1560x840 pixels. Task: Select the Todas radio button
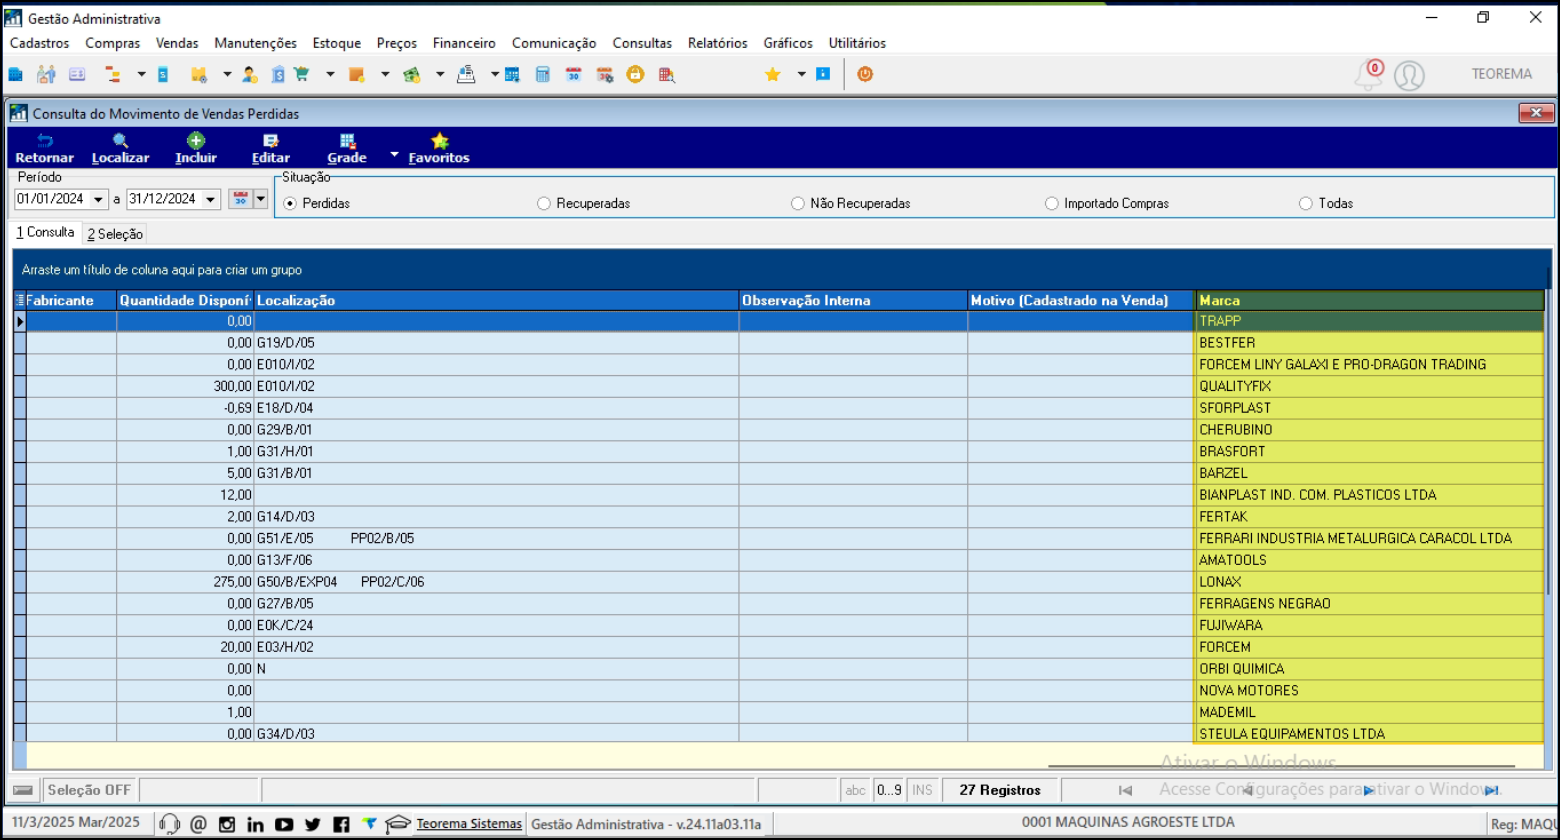(1305, 203)
